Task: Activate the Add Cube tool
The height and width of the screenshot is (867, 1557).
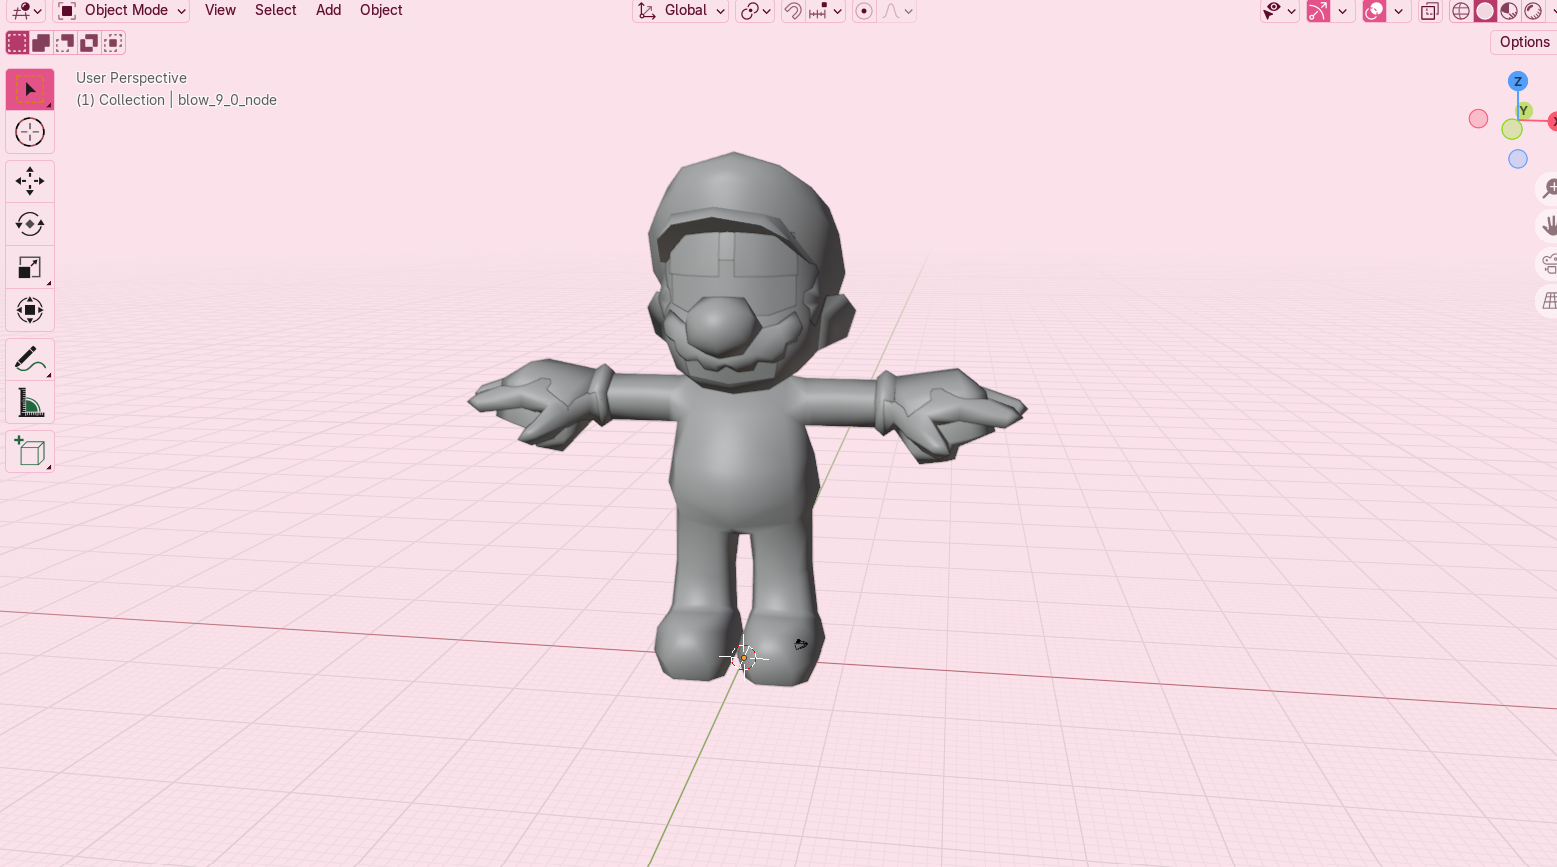Action: (x=30, y=452)
